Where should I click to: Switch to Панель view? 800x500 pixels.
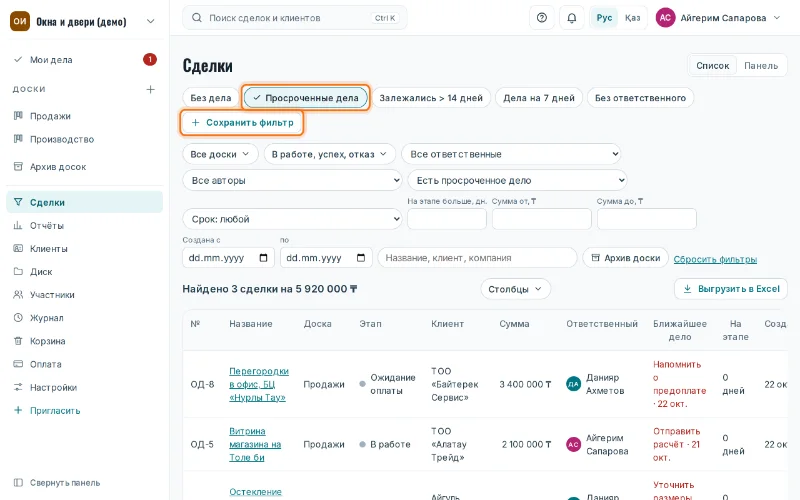tap(761, 65)
